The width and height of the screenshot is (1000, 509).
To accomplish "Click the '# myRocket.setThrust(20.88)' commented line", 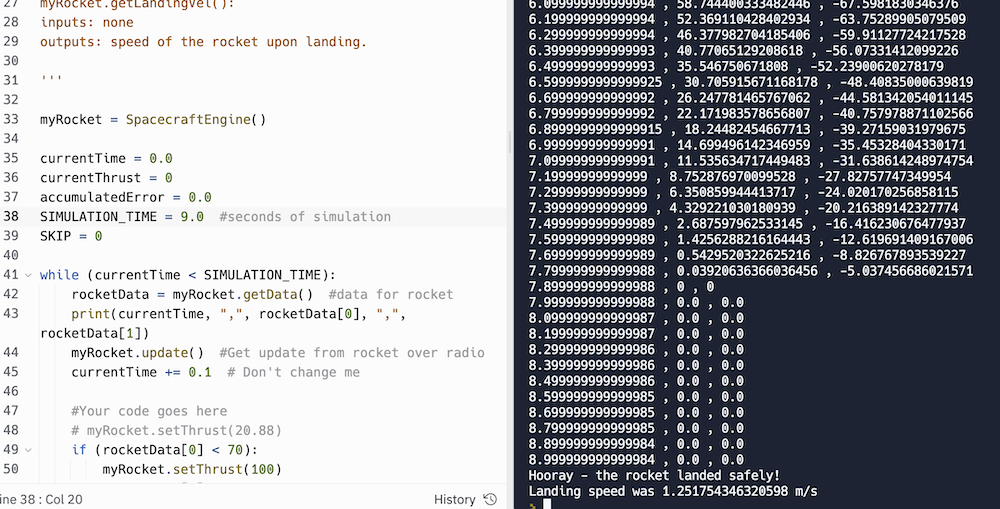I will point(176,430).
